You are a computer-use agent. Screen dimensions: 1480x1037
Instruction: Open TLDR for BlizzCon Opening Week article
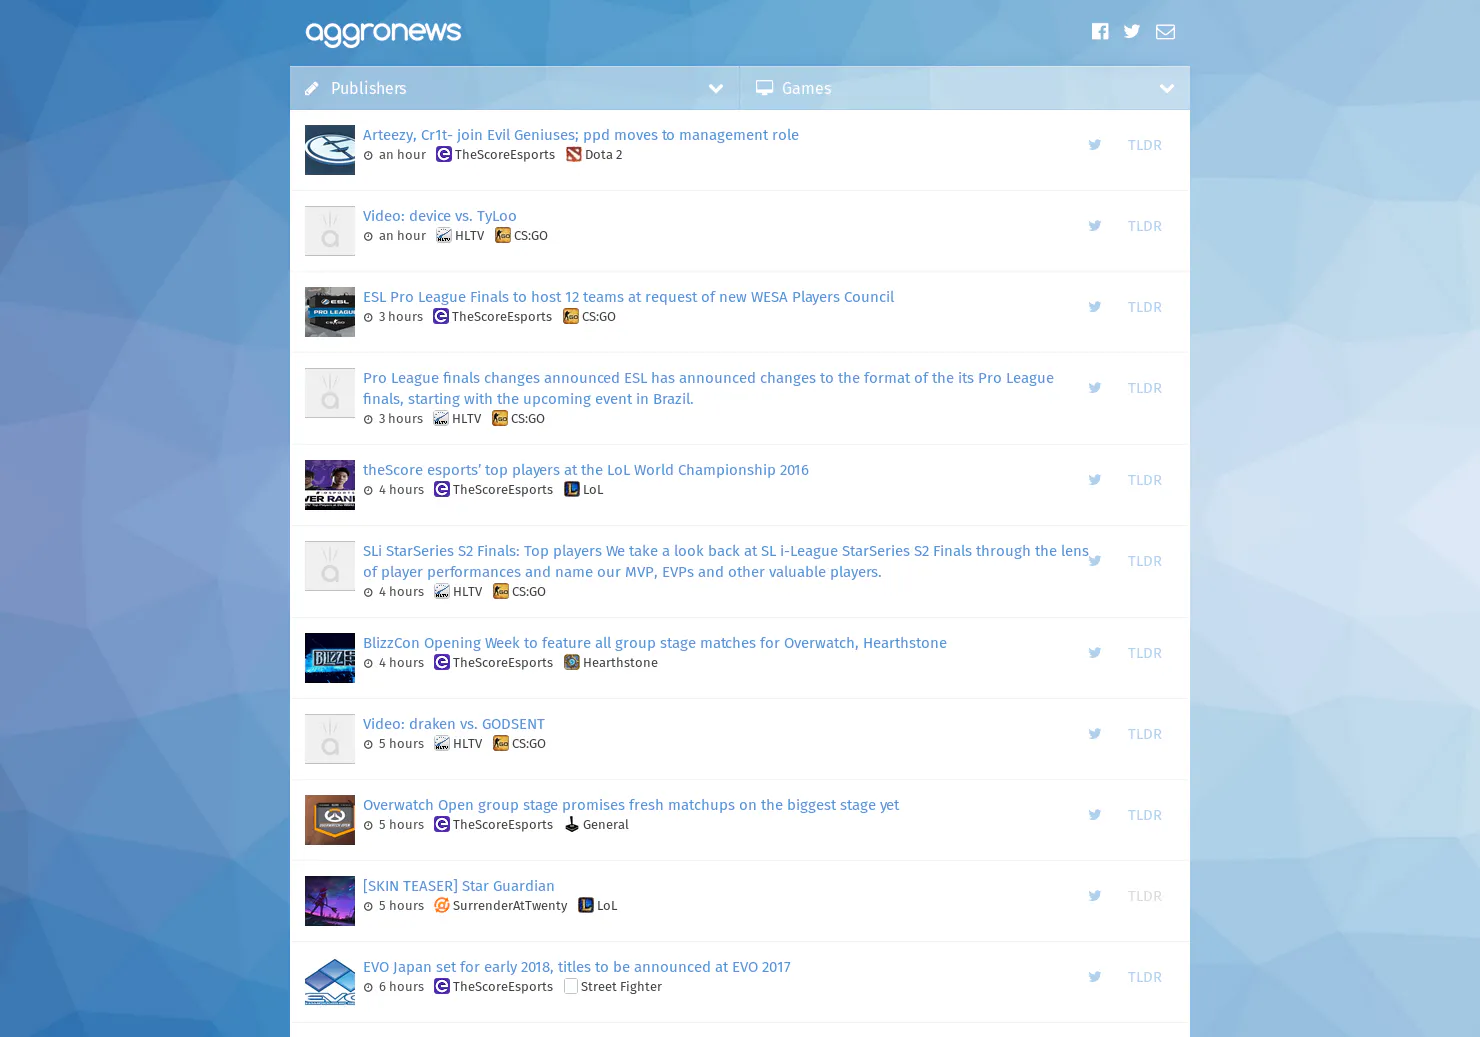[1144, 653]
